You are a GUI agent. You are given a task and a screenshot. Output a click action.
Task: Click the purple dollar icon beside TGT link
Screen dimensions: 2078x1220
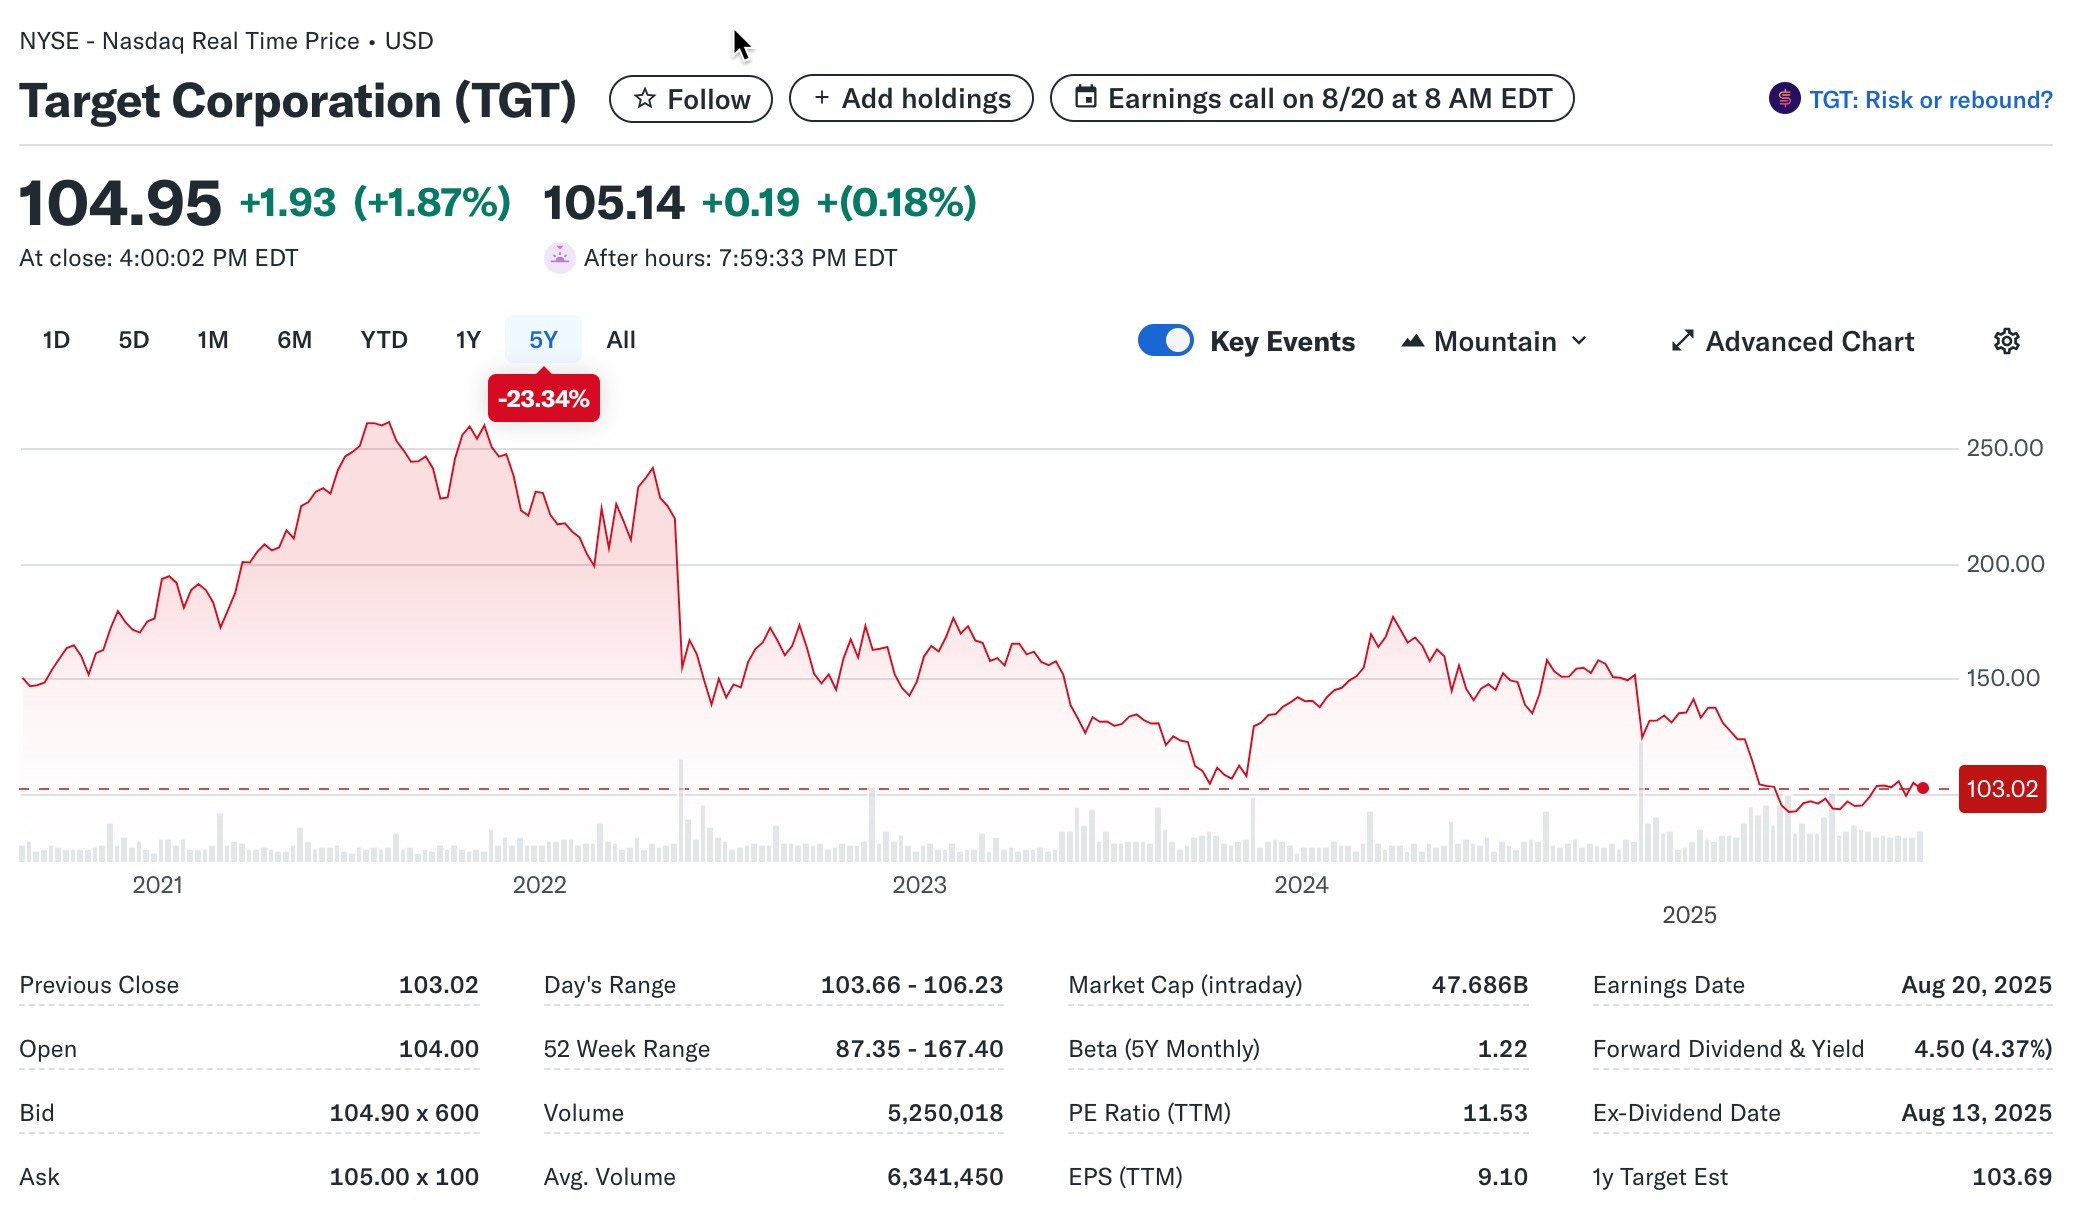point(1784,99)
